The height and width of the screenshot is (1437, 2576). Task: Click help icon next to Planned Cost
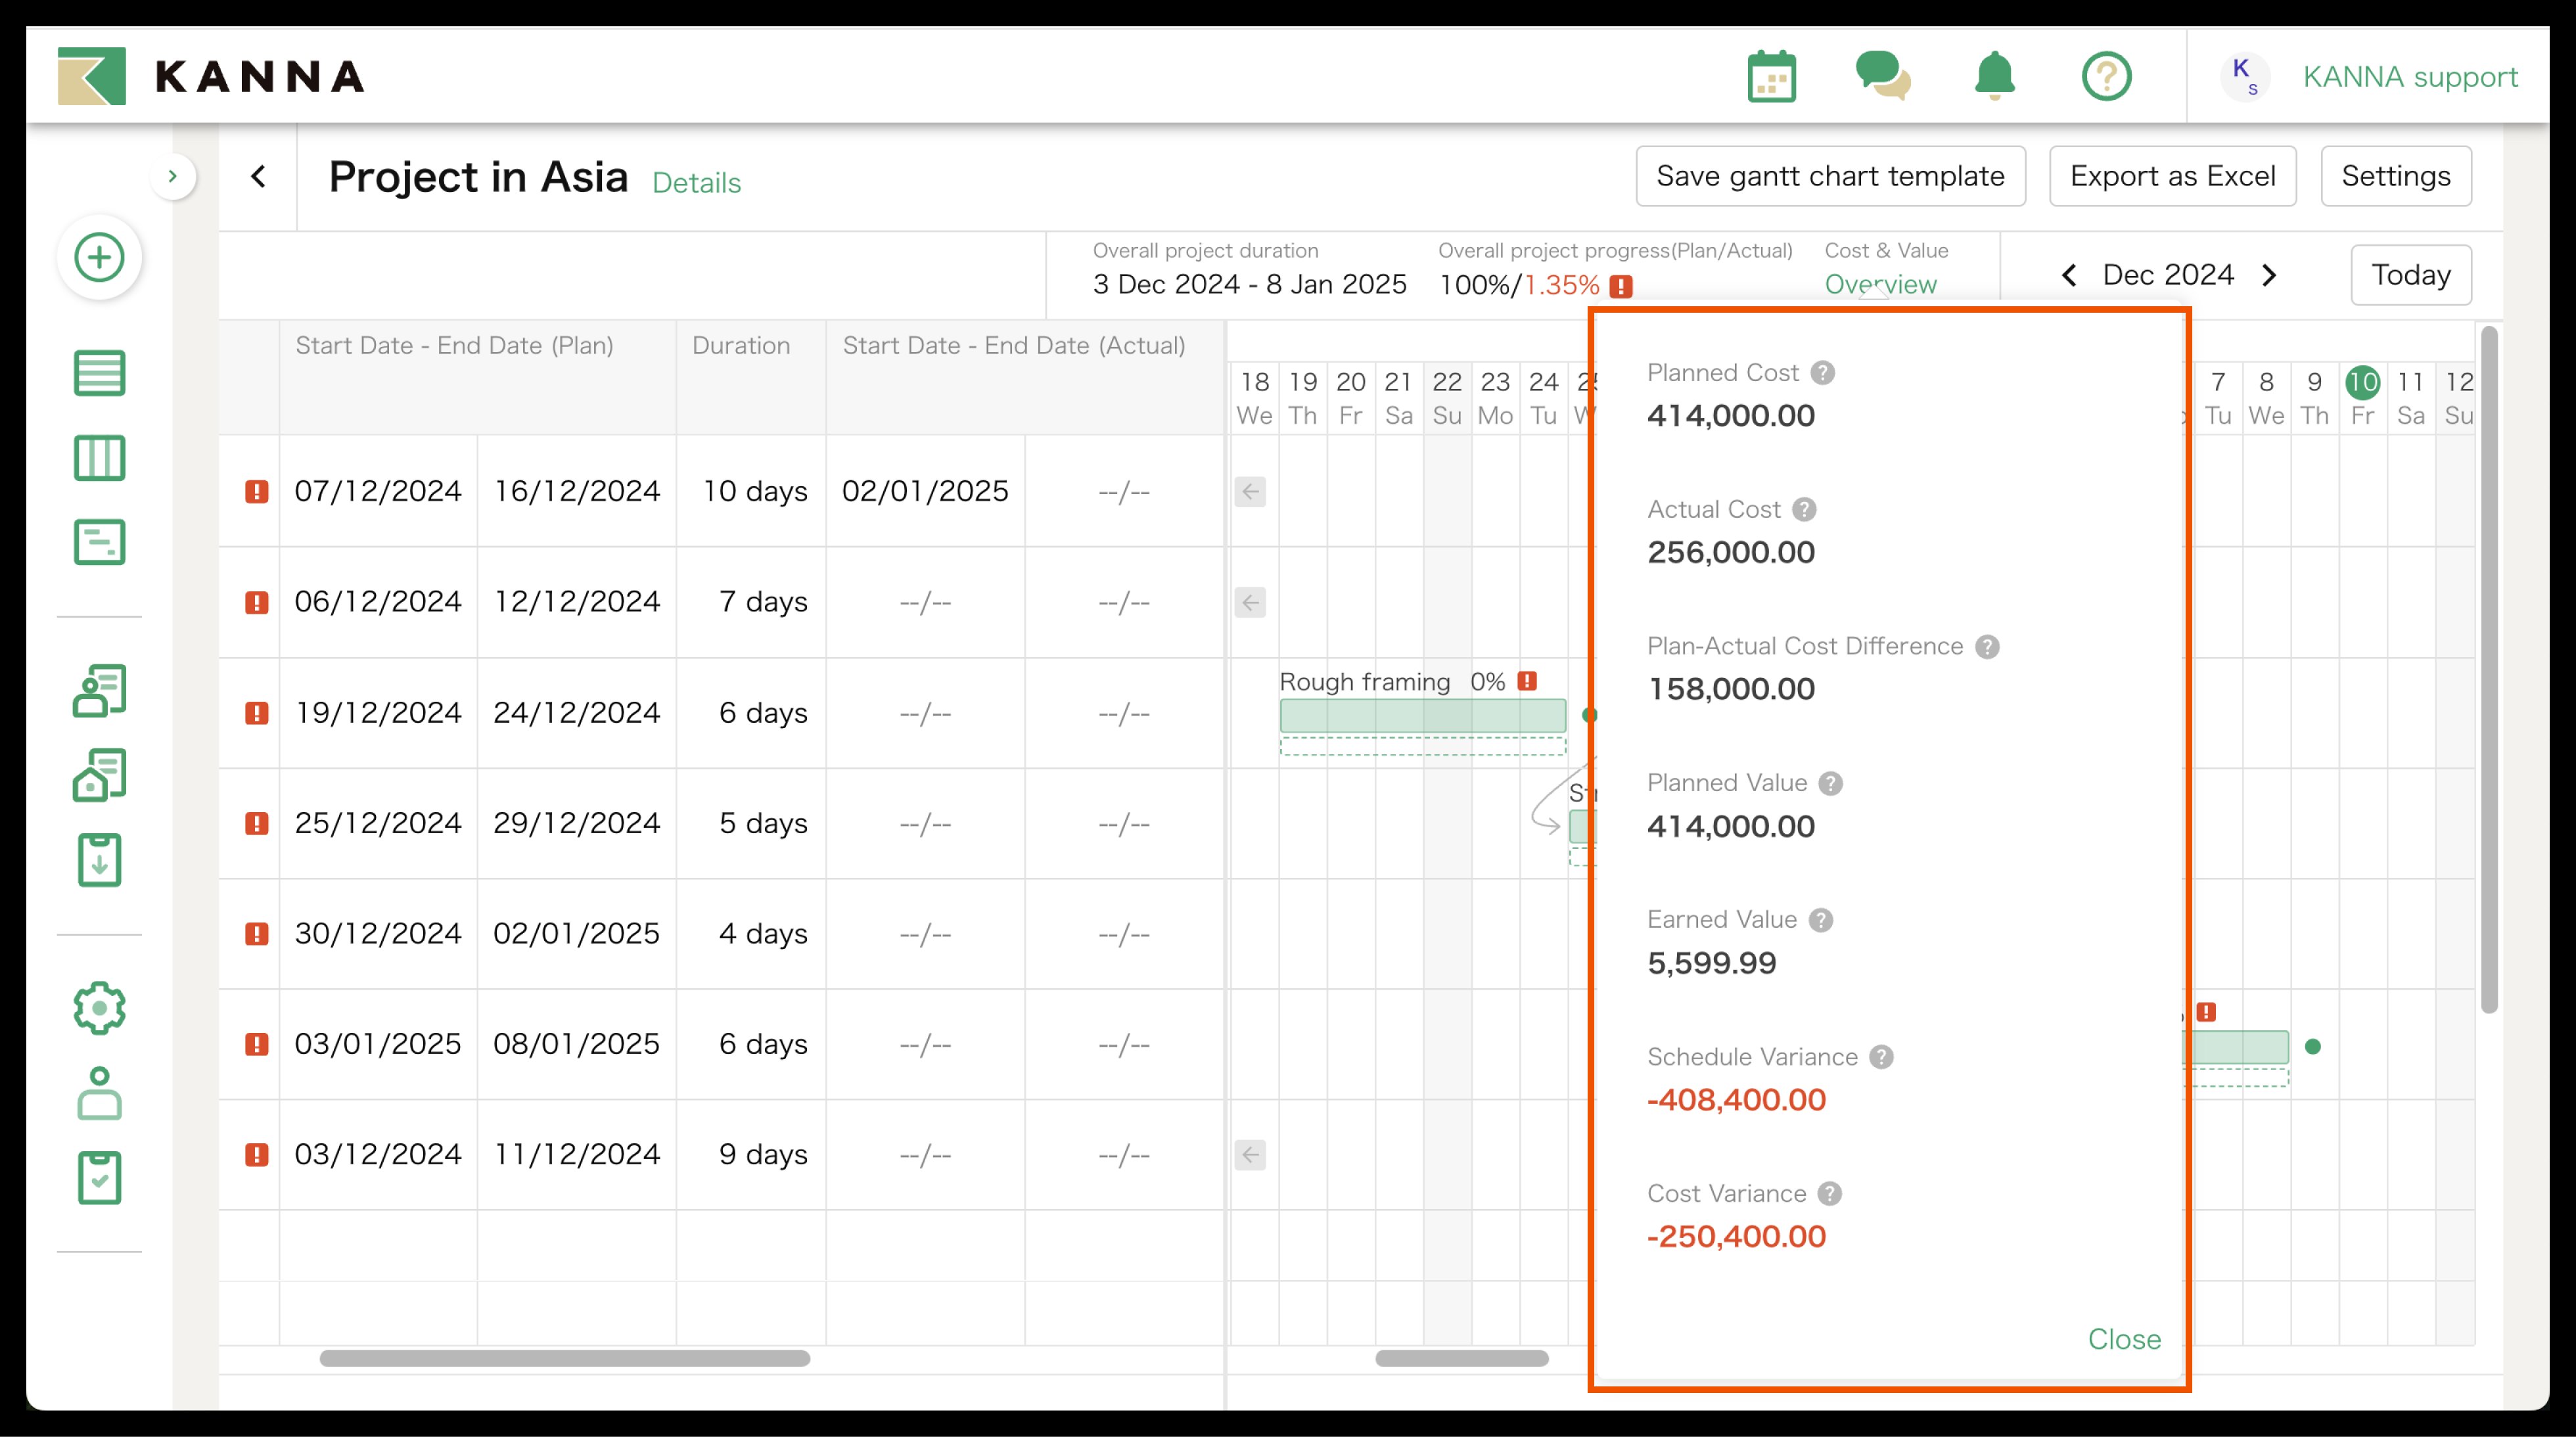(1823, 373)
